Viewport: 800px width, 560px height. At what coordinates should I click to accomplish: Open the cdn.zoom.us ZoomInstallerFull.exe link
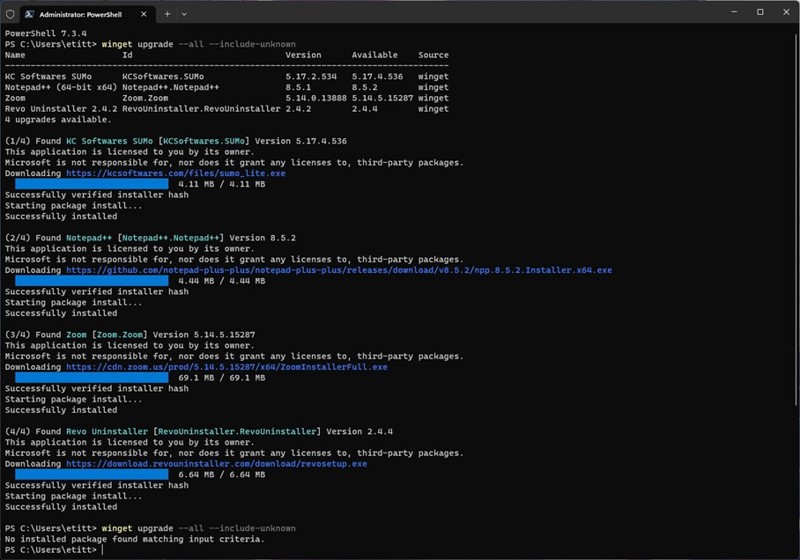227,367
